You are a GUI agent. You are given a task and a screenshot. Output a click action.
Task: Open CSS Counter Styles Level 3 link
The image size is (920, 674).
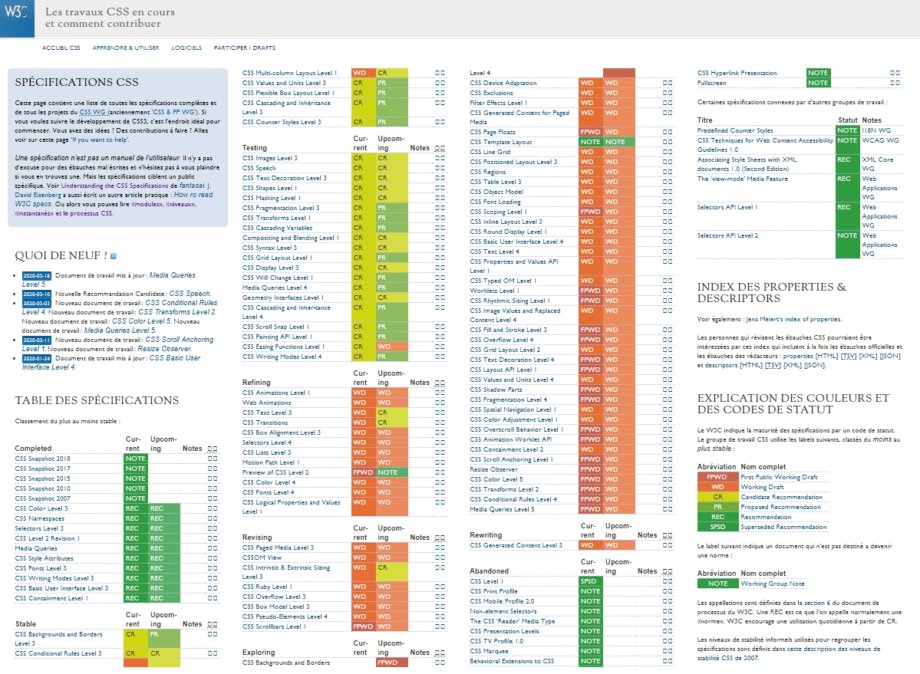[x=282, y=122]
